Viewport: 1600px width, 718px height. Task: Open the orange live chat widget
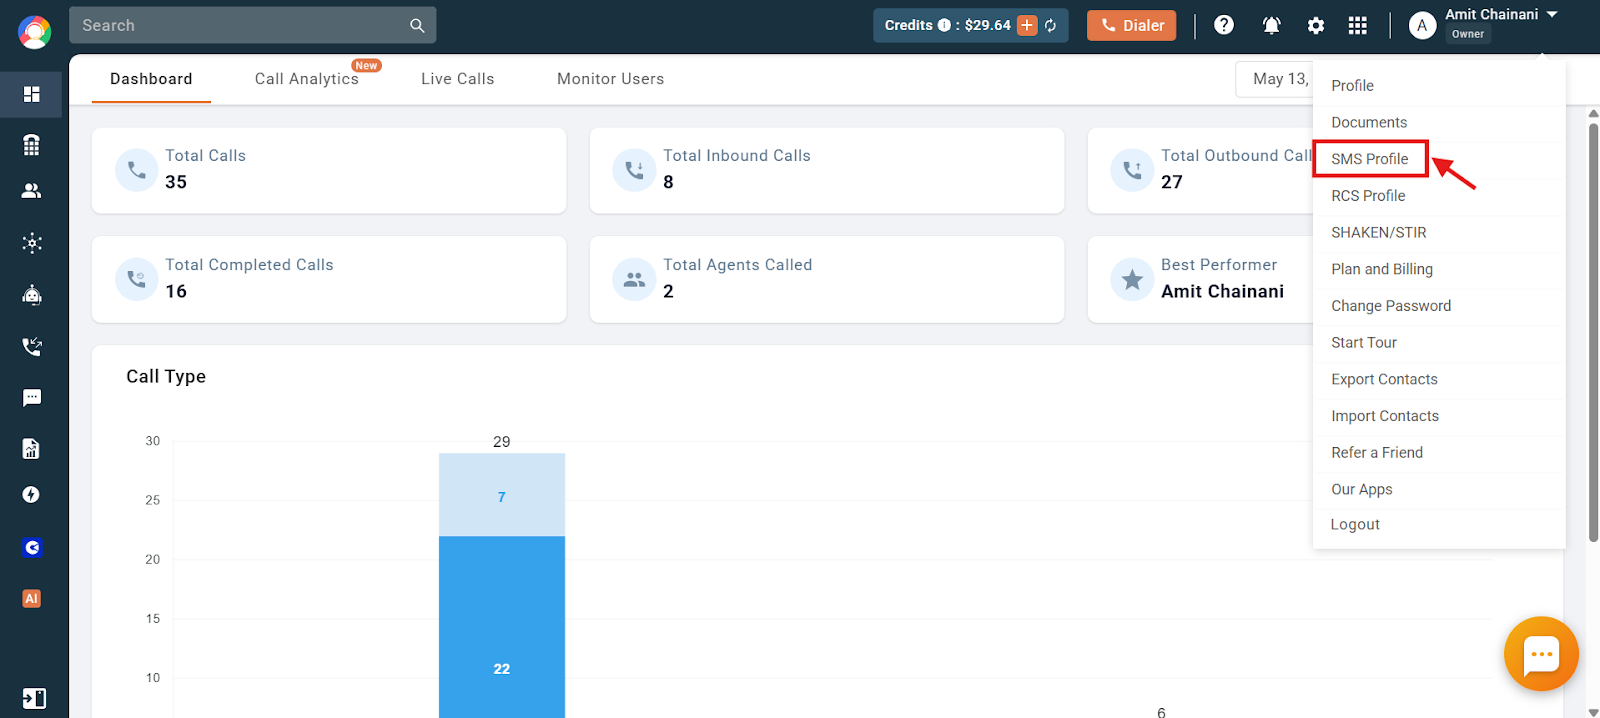1541,654
